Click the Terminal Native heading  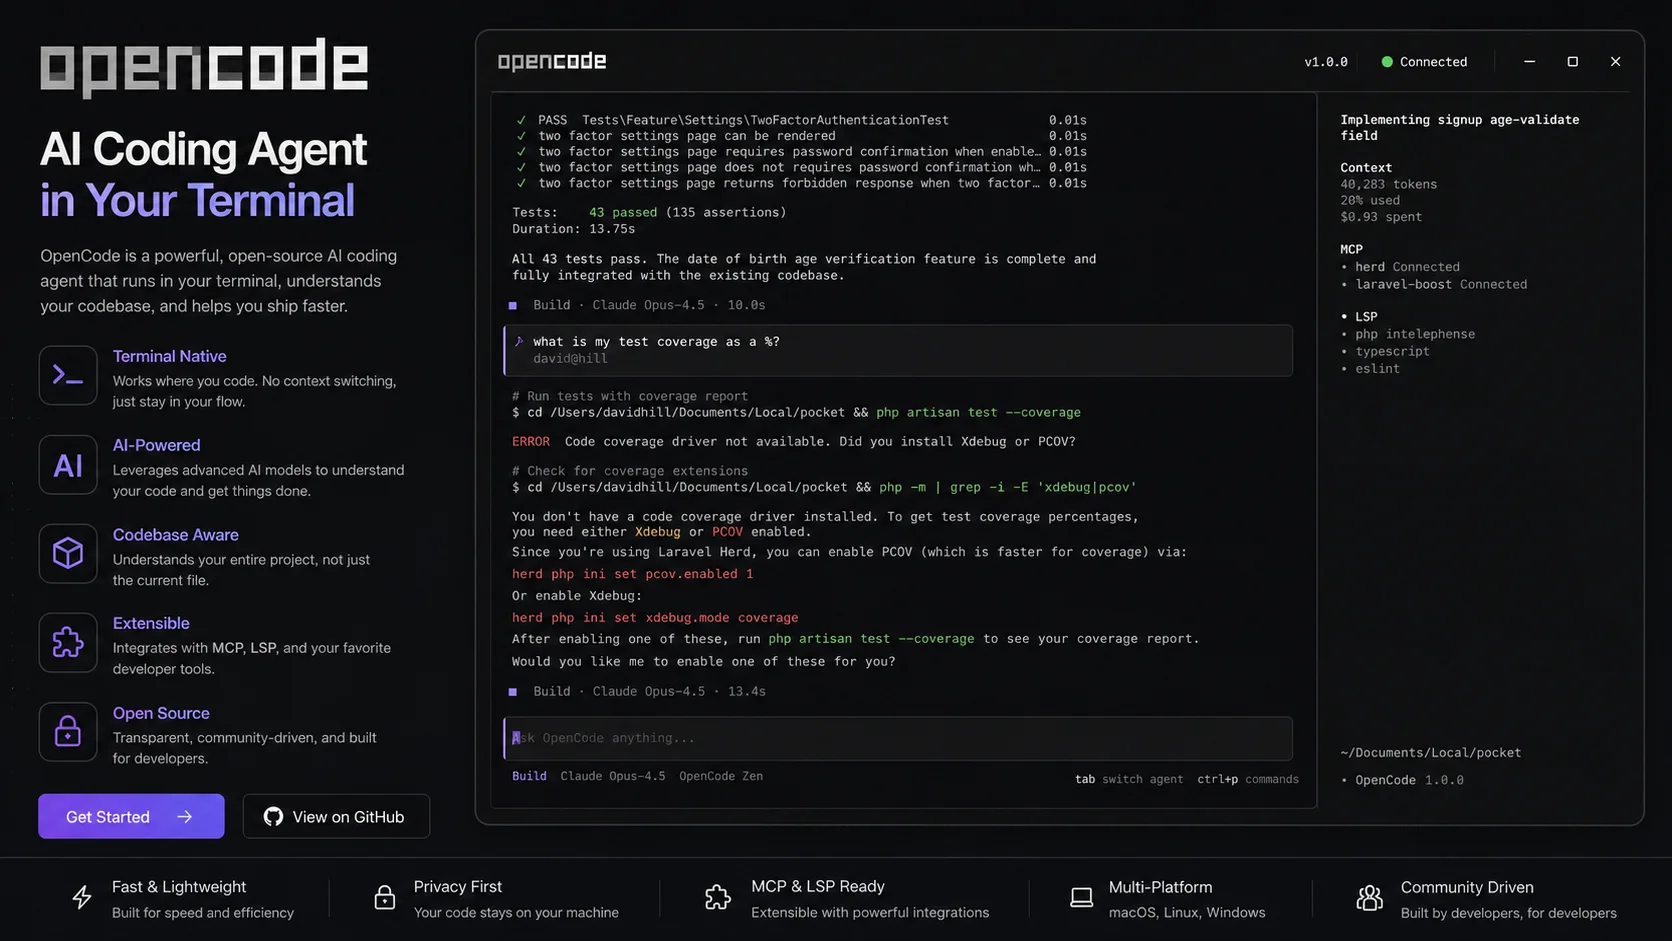pyautogui.click(x=169, y=356)
